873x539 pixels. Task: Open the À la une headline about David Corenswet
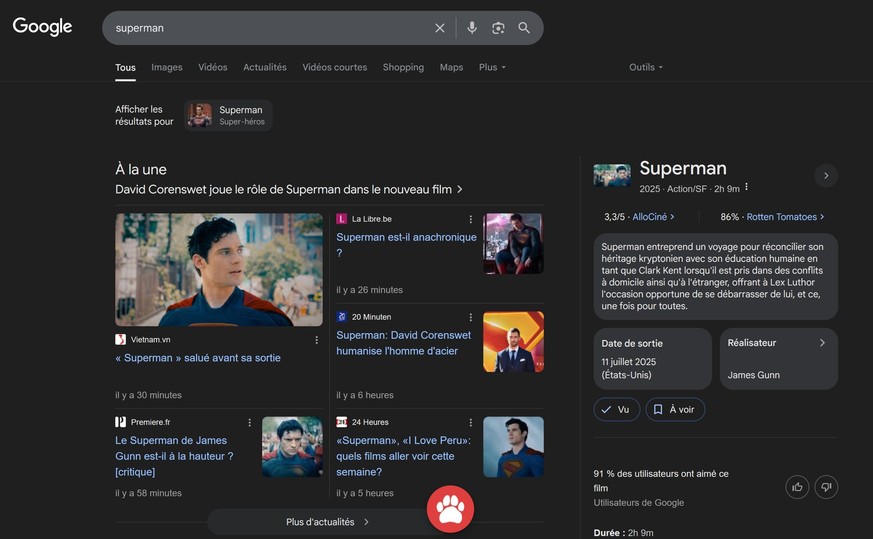click(x=288, y=189)
